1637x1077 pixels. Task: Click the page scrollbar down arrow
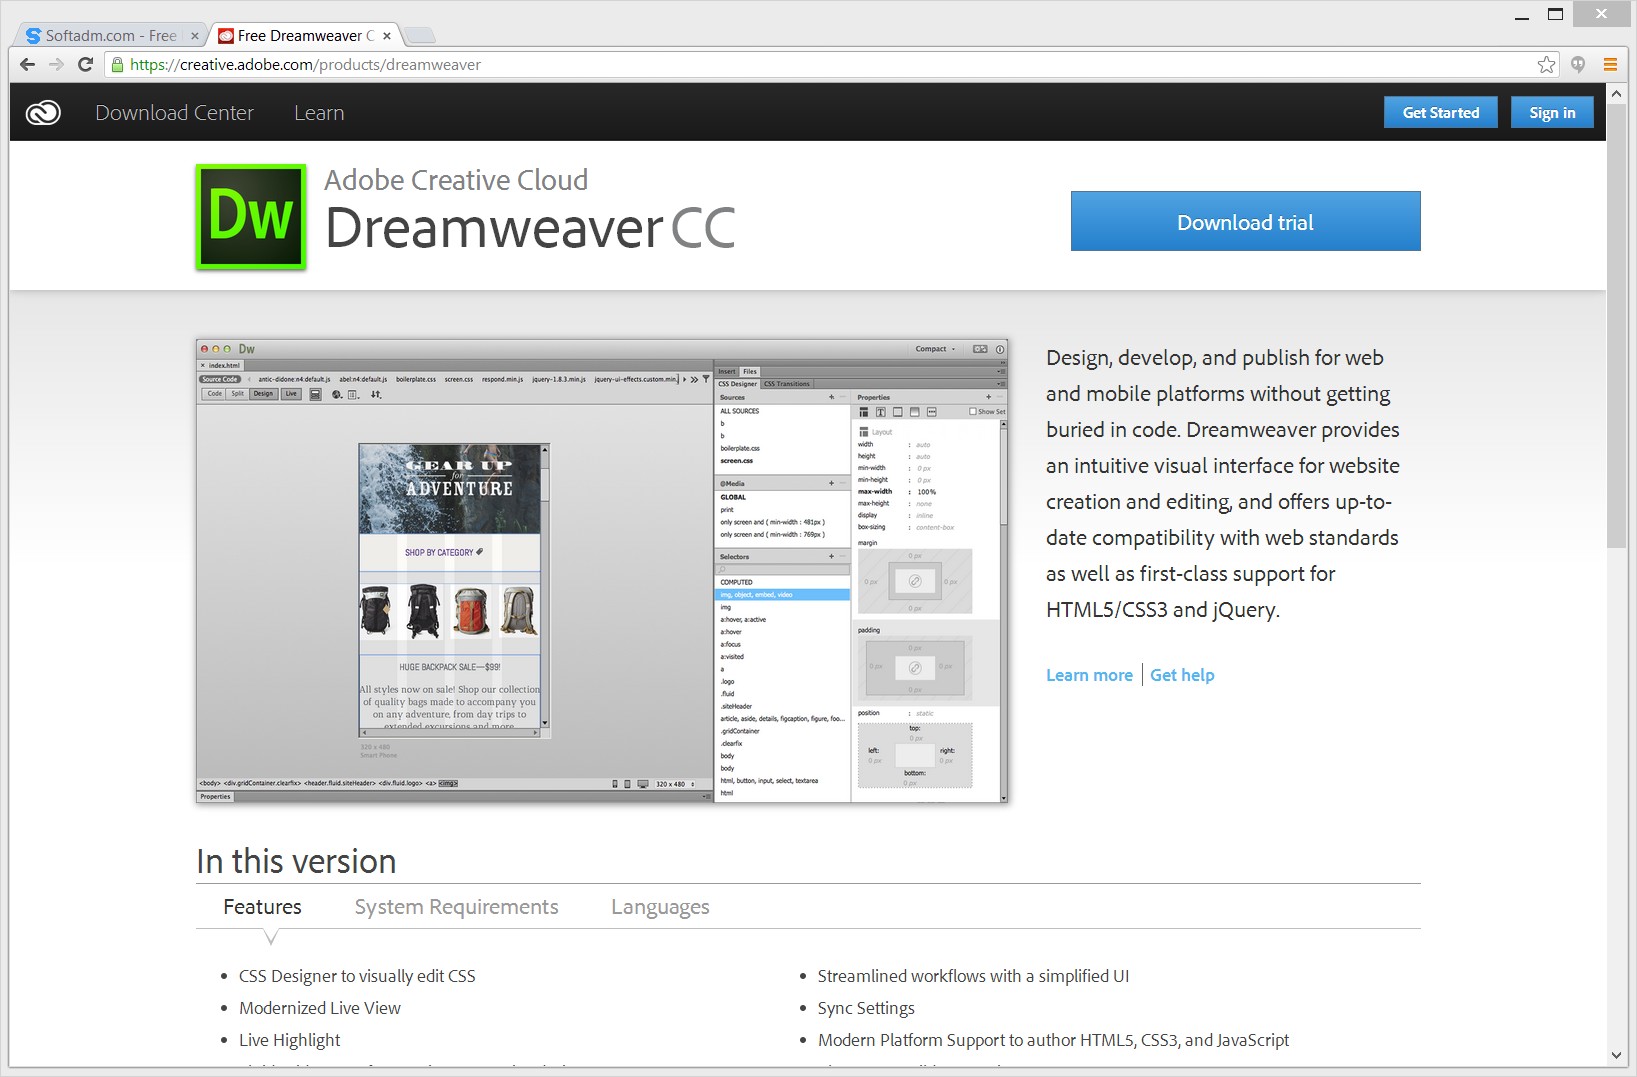[x=1616, y=1055]
